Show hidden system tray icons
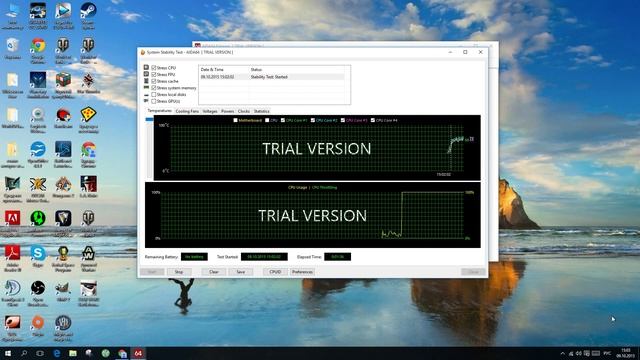640x360 pixels. pyautogui.click(x=563, y=353)
